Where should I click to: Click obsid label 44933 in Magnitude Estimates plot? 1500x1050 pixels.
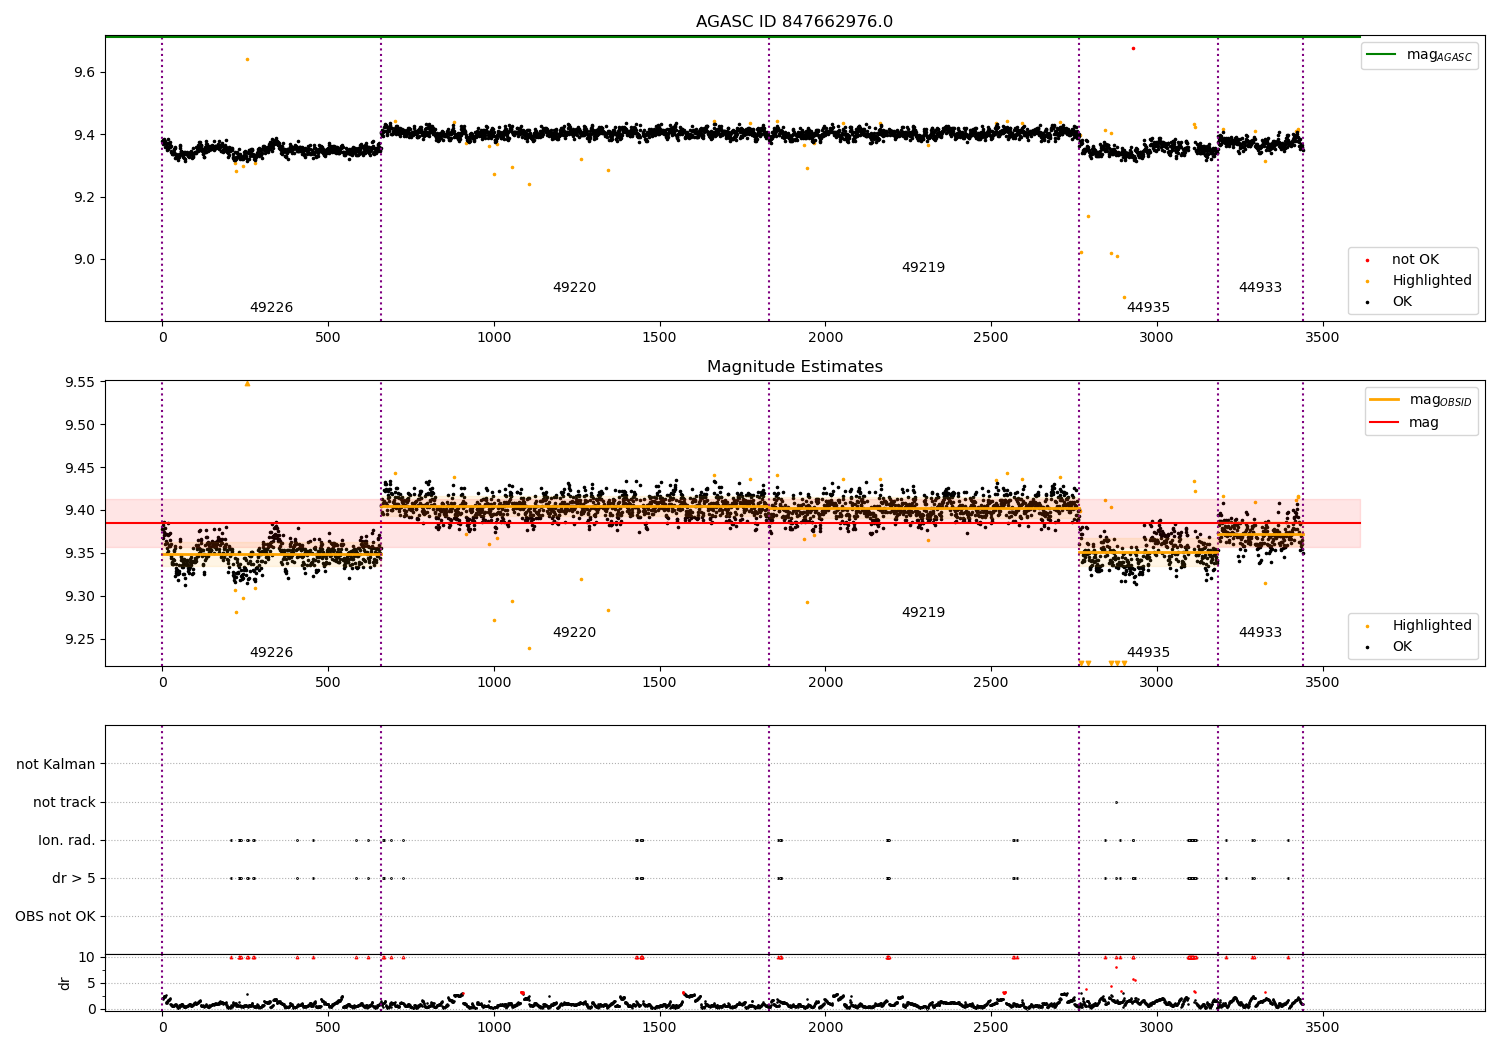pos(1260,633)
